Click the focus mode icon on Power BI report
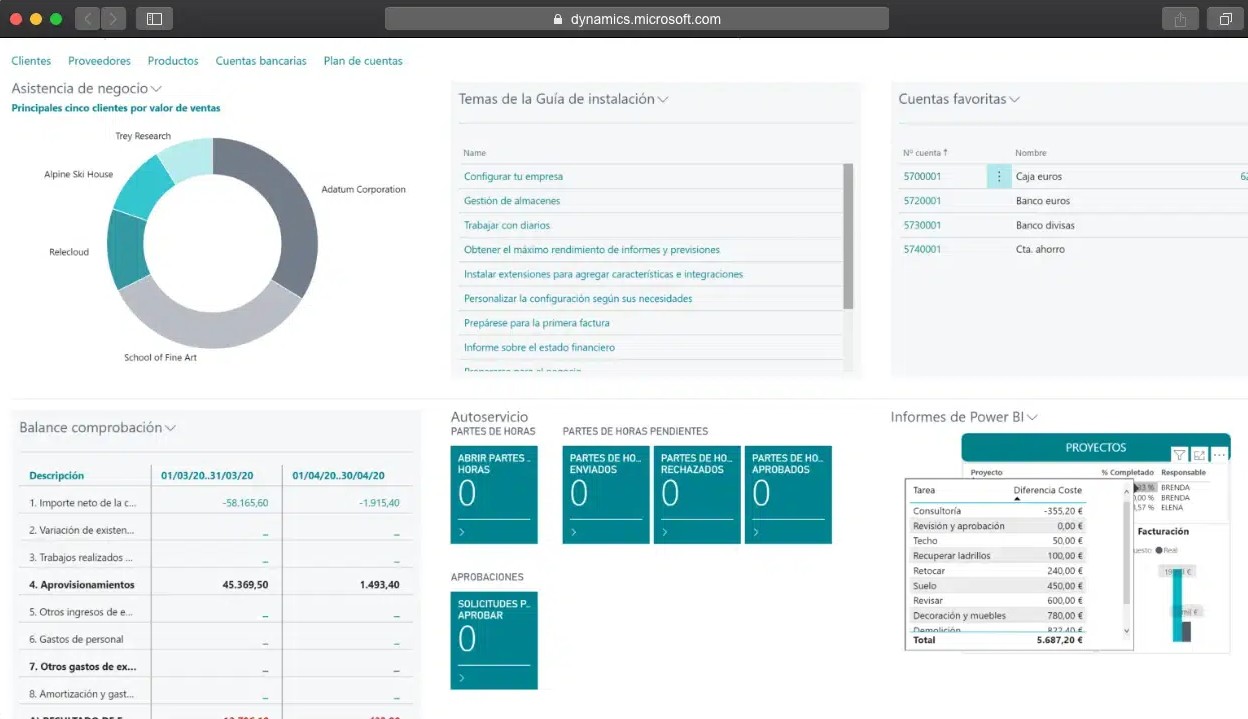 (x=1199, y=454)
